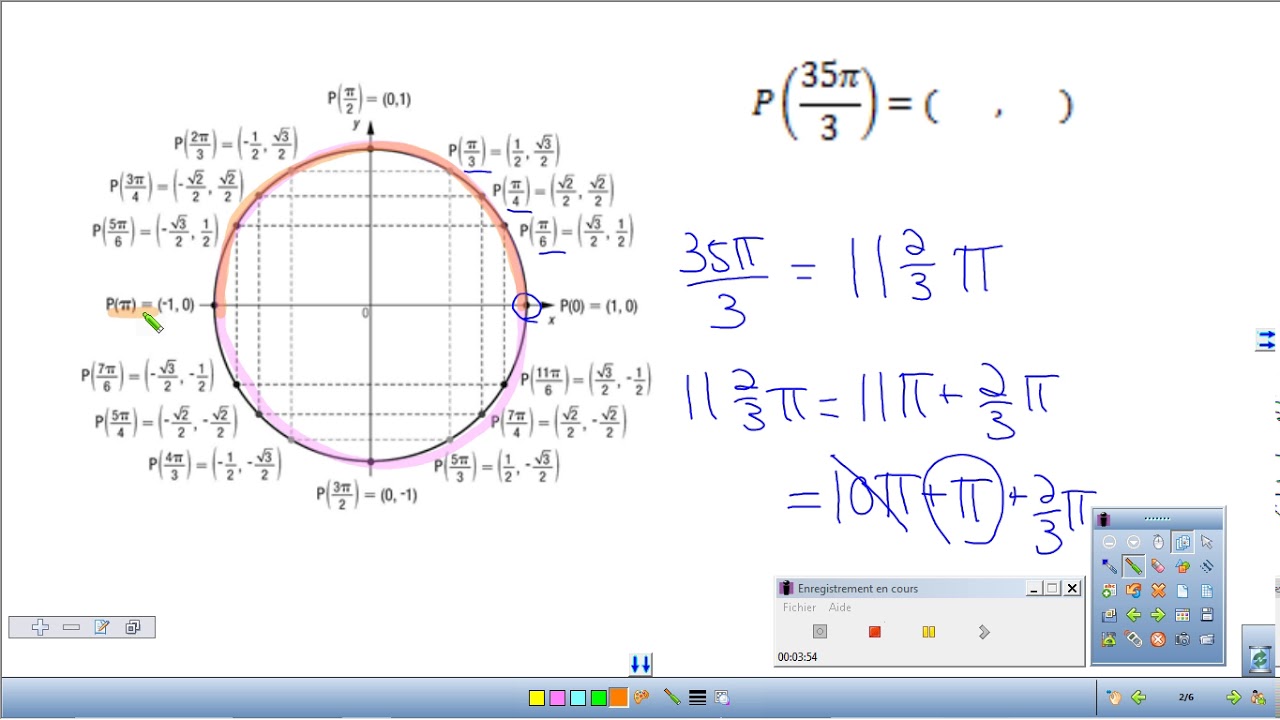Open the flipchart recycle bin icon
Image resolution: width=1280 pixels, height=720 pixels.
[x=1259, y=658]
